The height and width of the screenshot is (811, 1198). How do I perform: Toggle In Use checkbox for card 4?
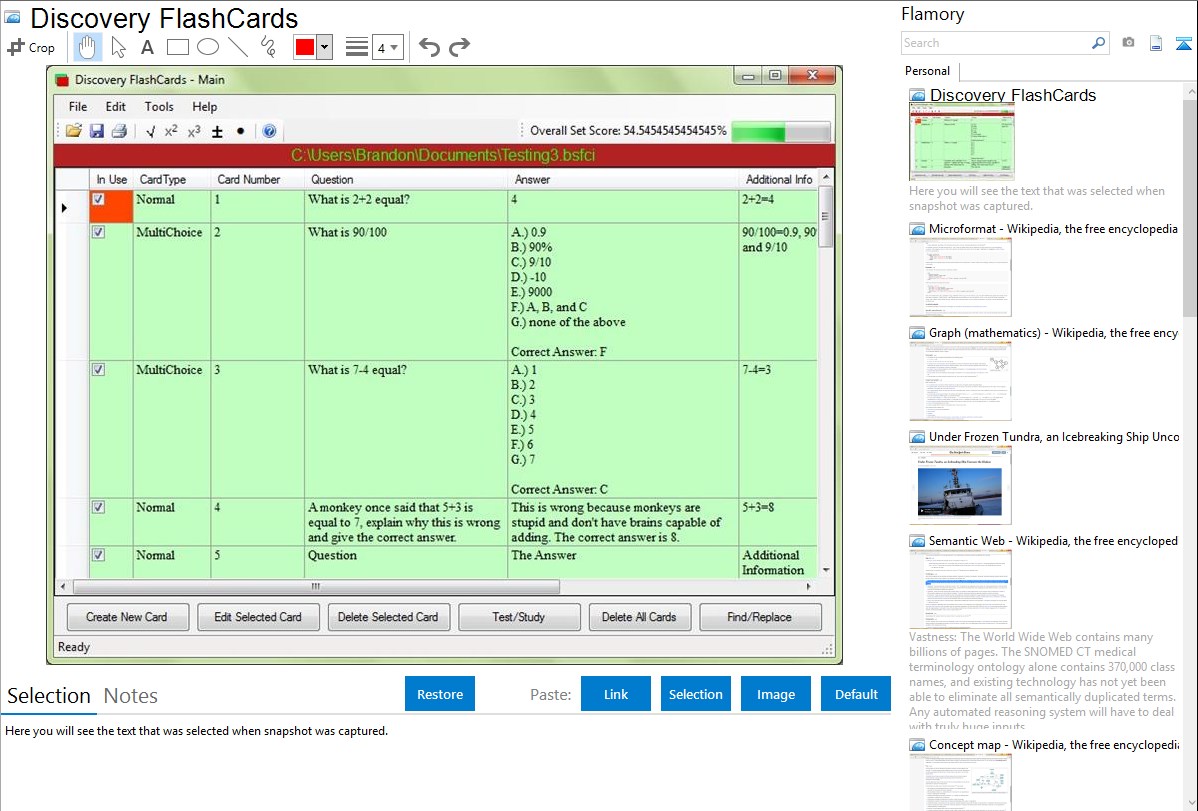pos(98,507)
